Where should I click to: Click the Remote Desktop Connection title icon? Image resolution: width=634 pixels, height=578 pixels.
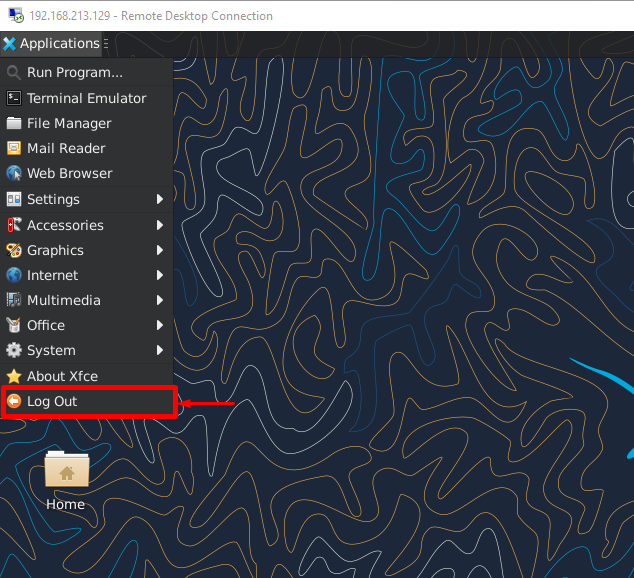coord(14,16)
